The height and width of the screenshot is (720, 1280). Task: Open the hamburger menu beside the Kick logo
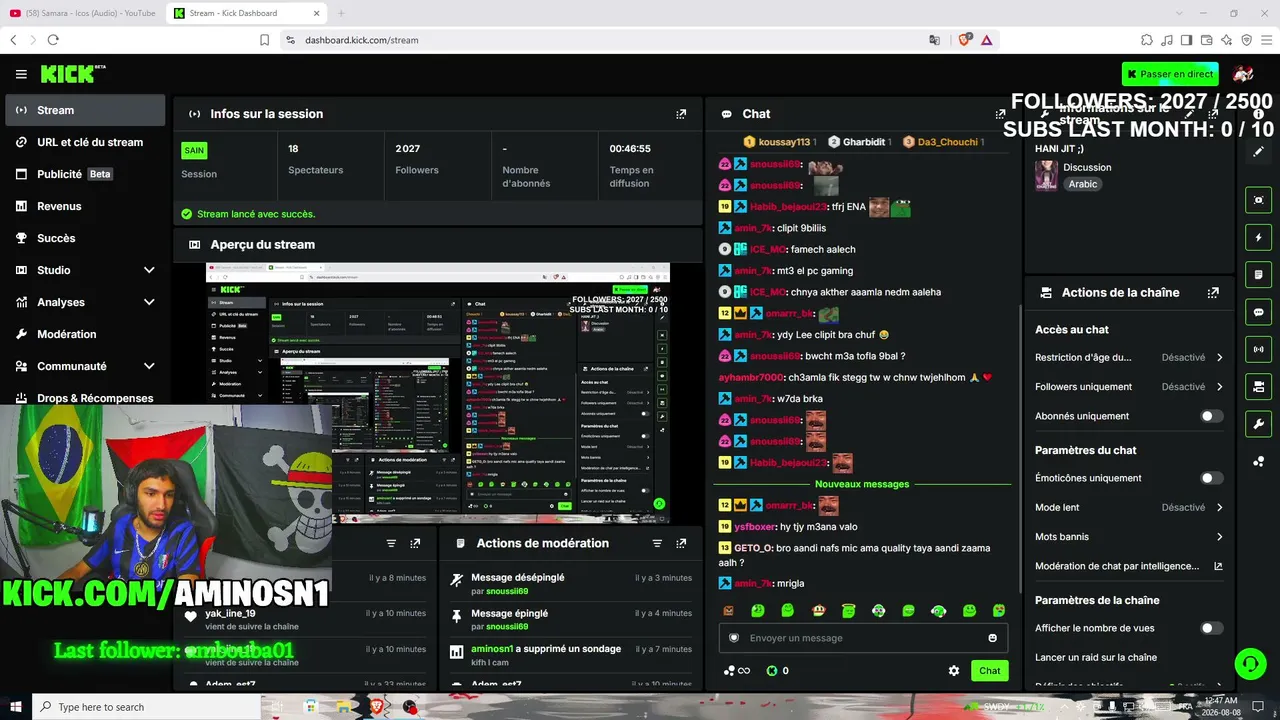point(21,74)
